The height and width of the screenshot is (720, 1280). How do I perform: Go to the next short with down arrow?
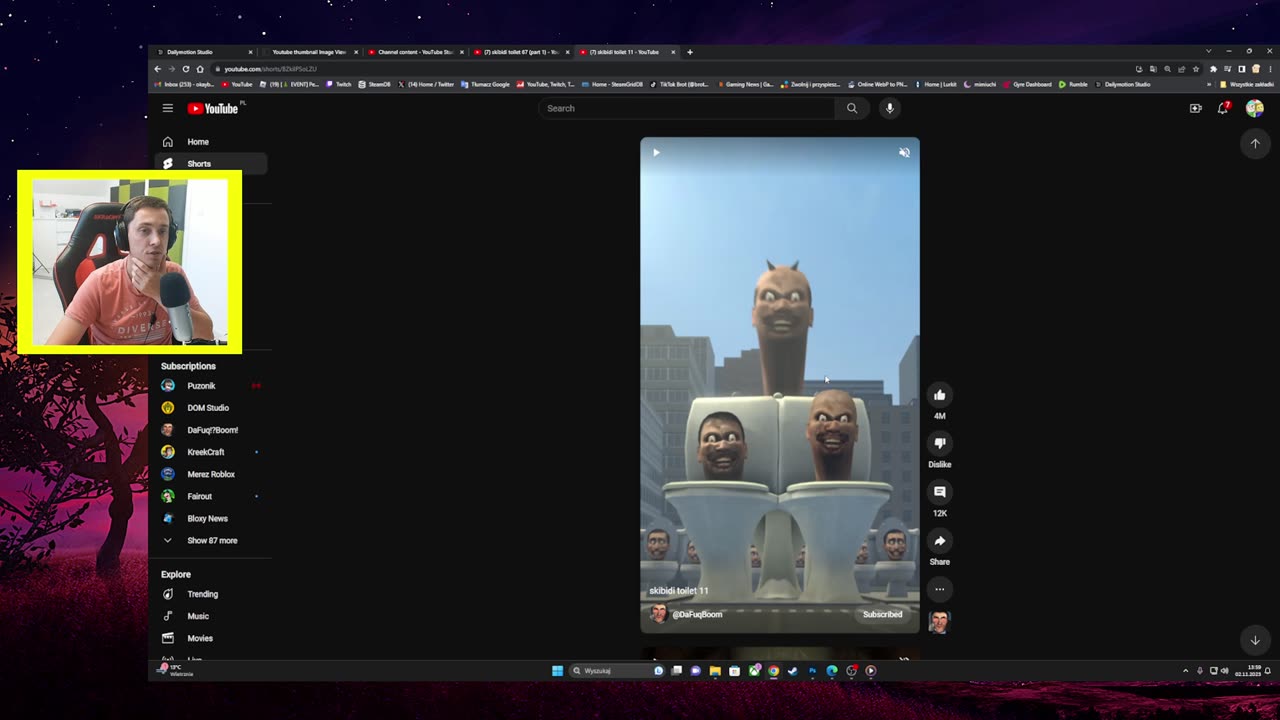pos(1255,640)
